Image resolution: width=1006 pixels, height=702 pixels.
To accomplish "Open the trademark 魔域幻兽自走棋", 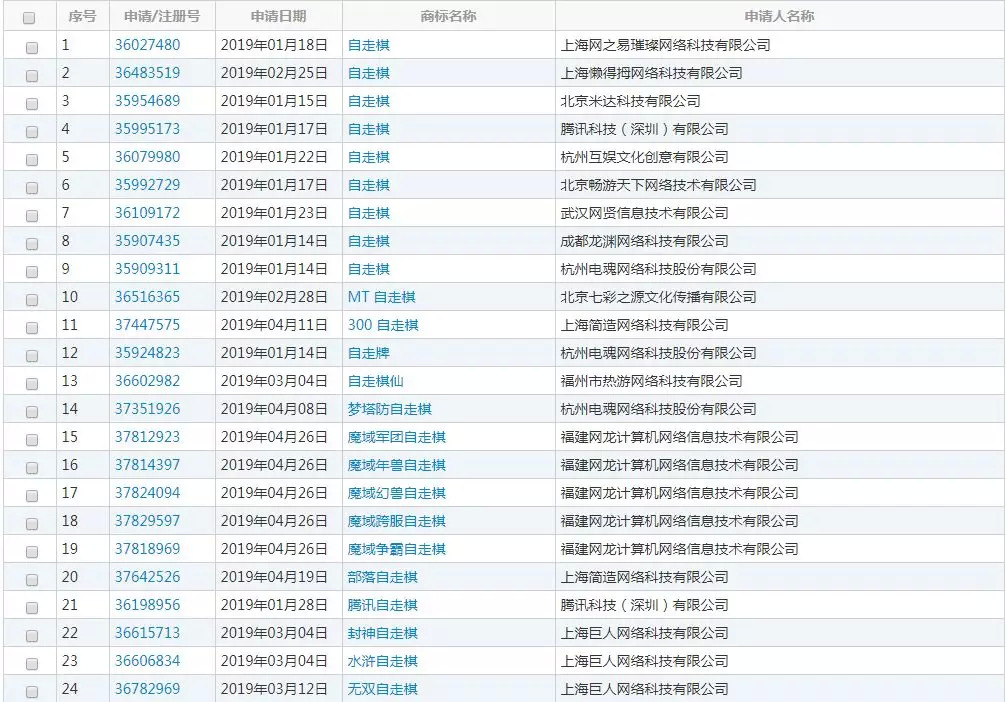I will [397, 493].
